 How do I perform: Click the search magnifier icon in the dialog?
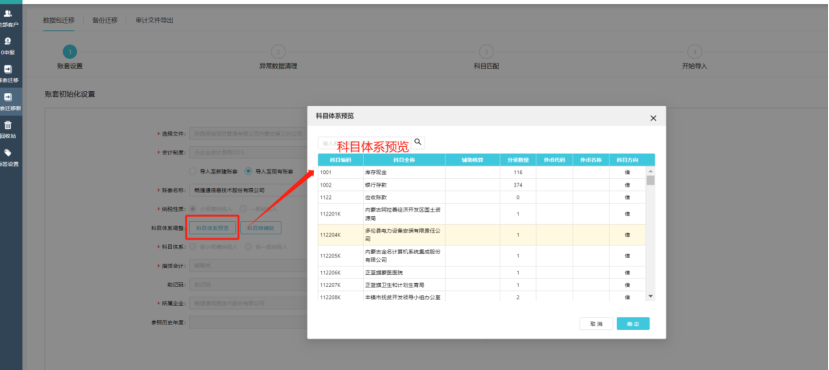click(x=418, y=142)
